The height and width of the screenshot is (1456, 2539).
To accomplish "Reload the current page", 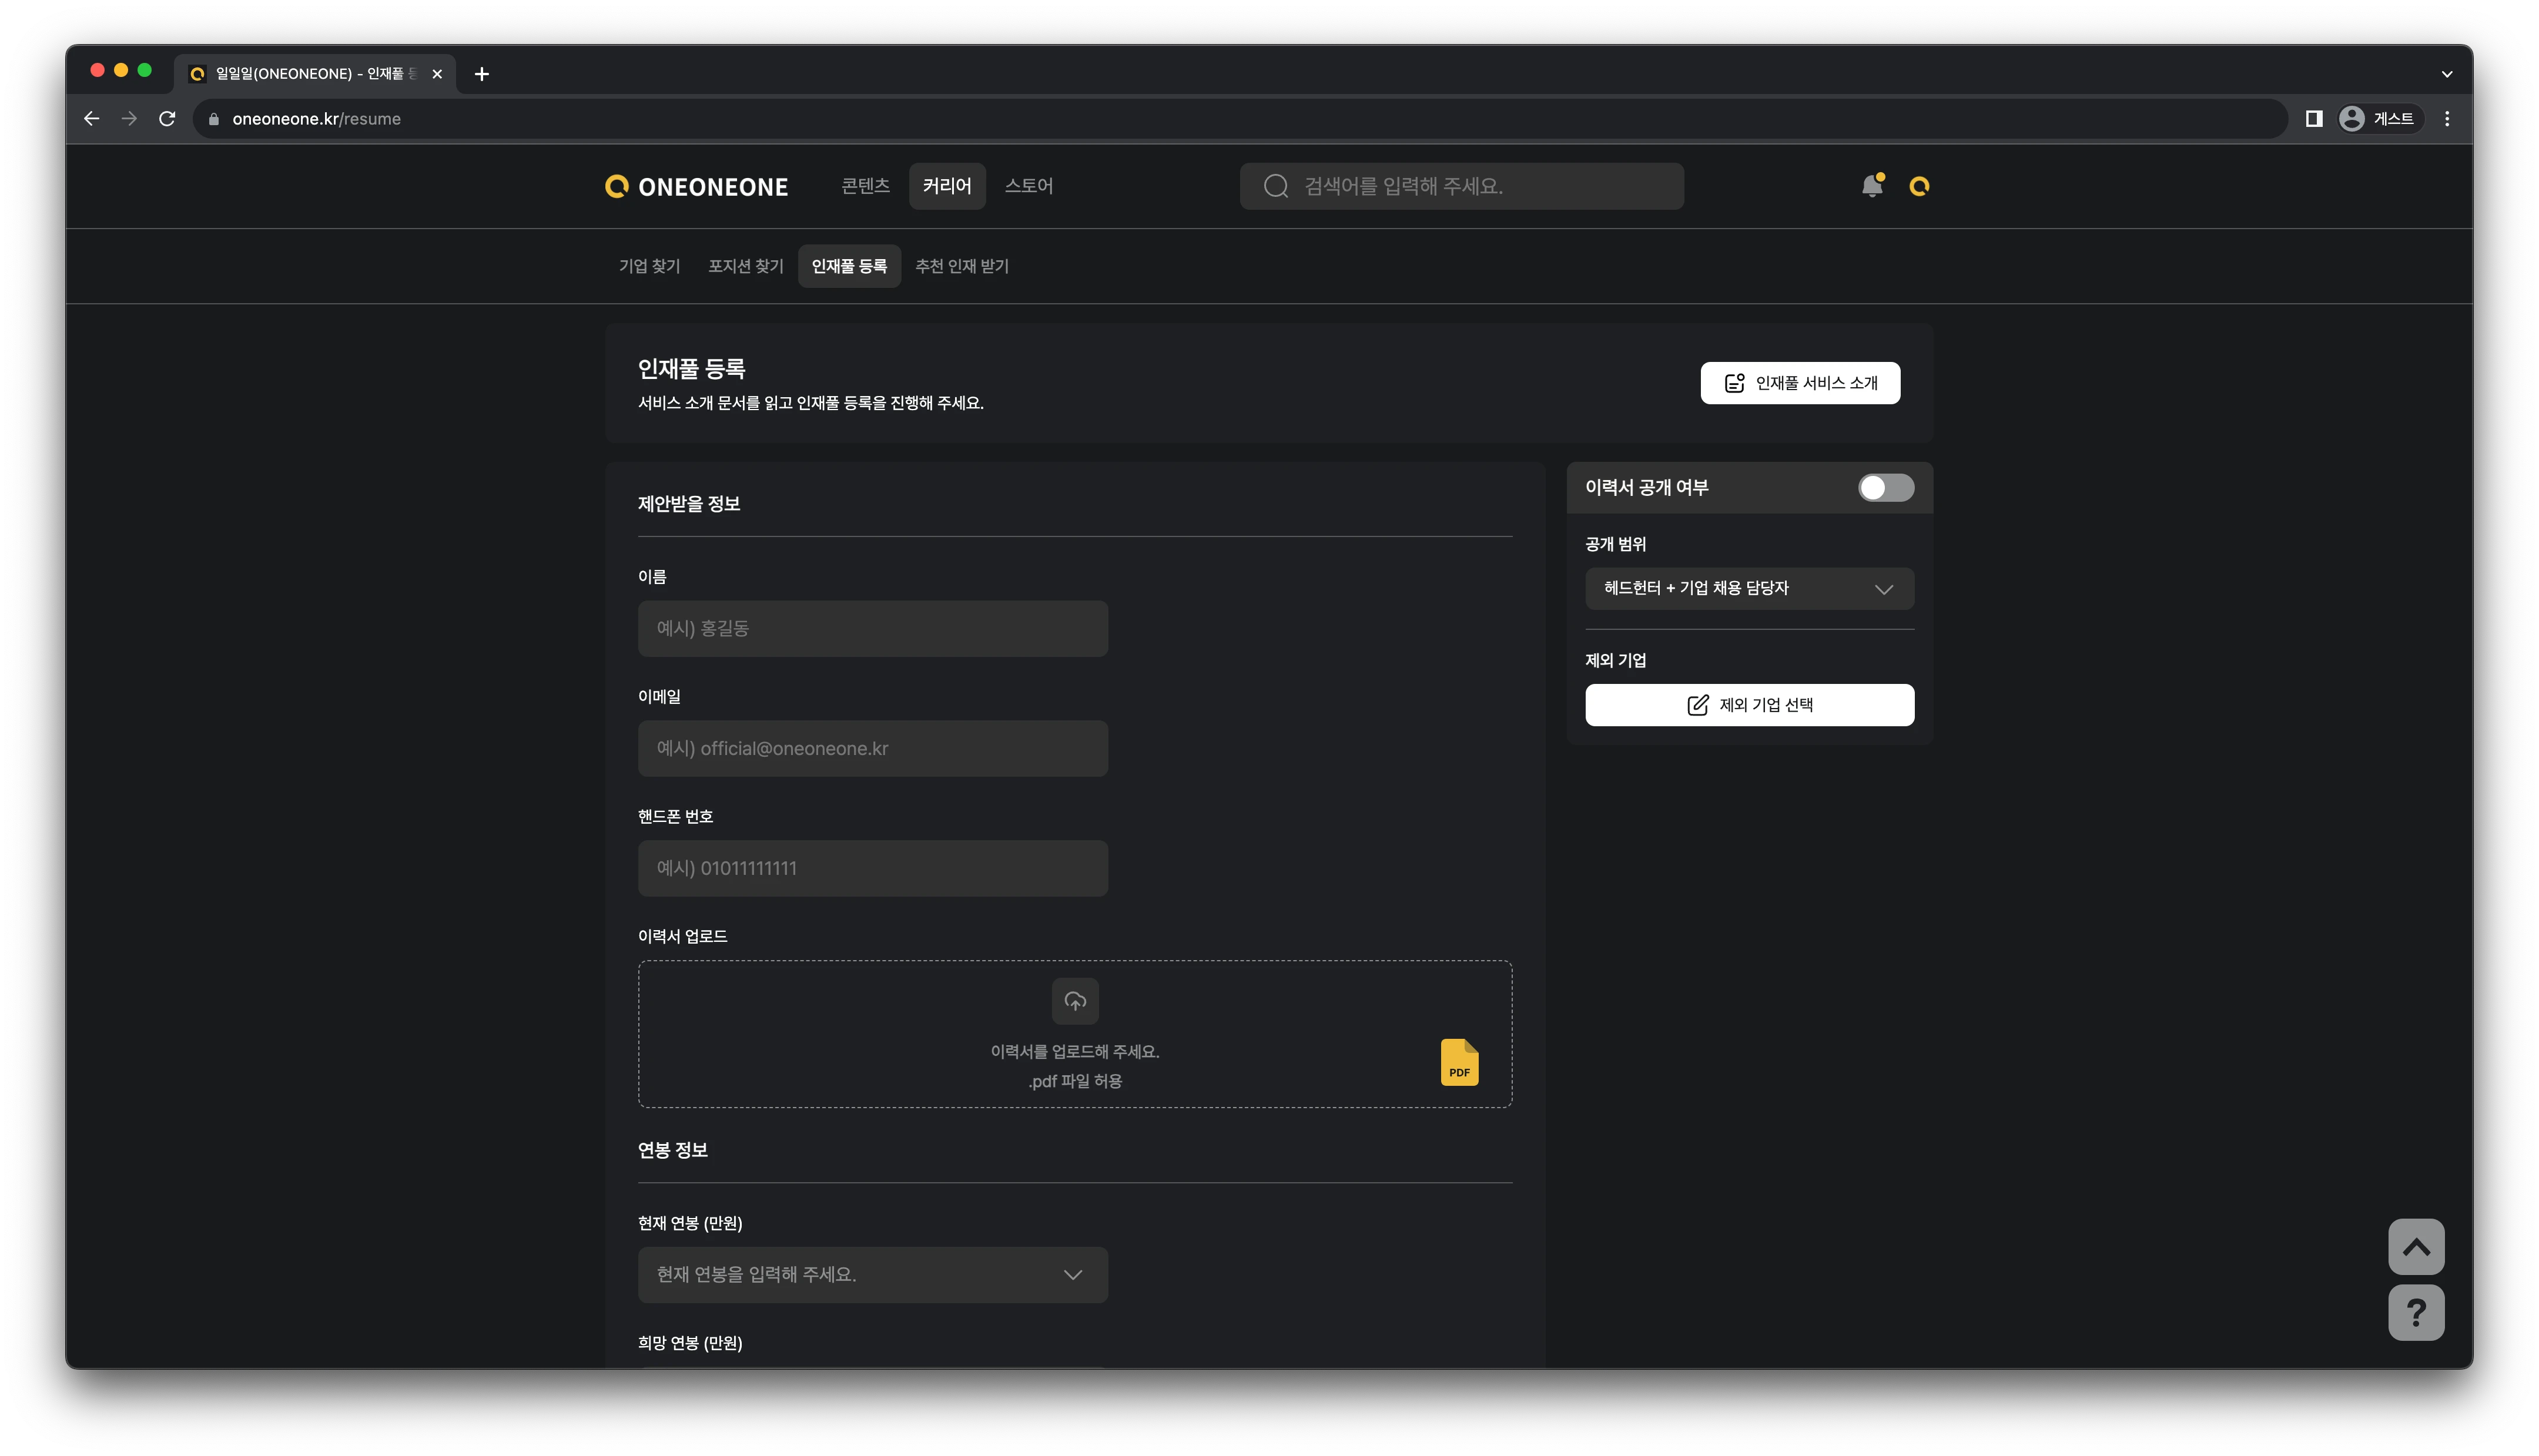I will tap(167, 119).
